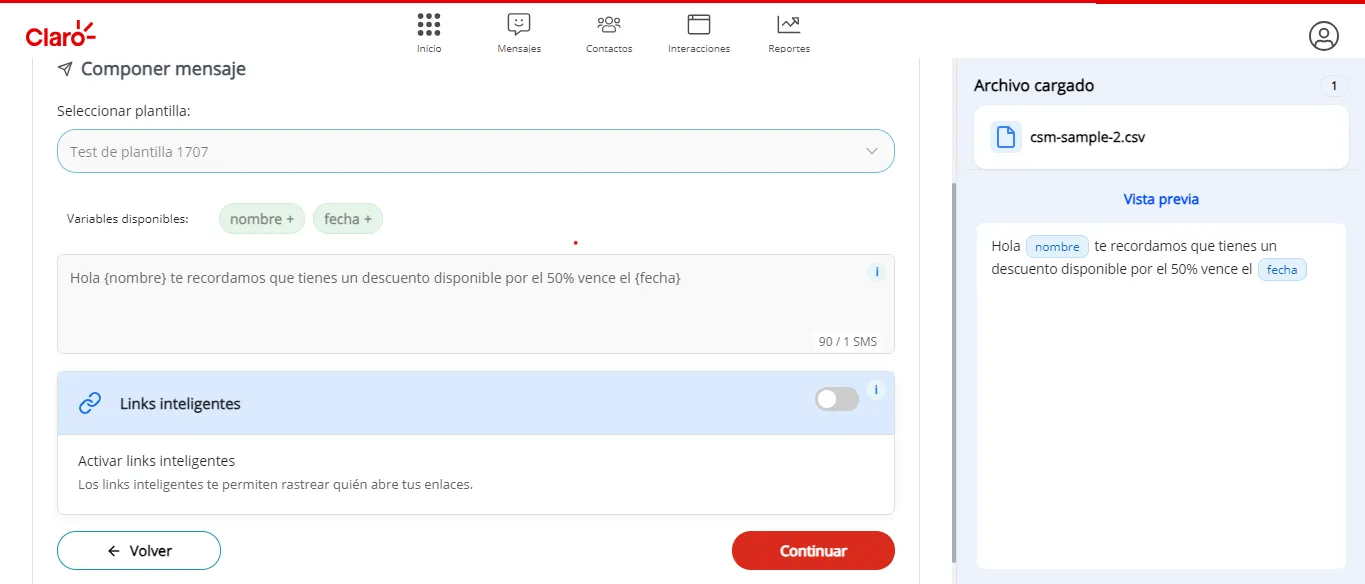
Task: Click the Variables disponibles label
Action: coord(127,219)
